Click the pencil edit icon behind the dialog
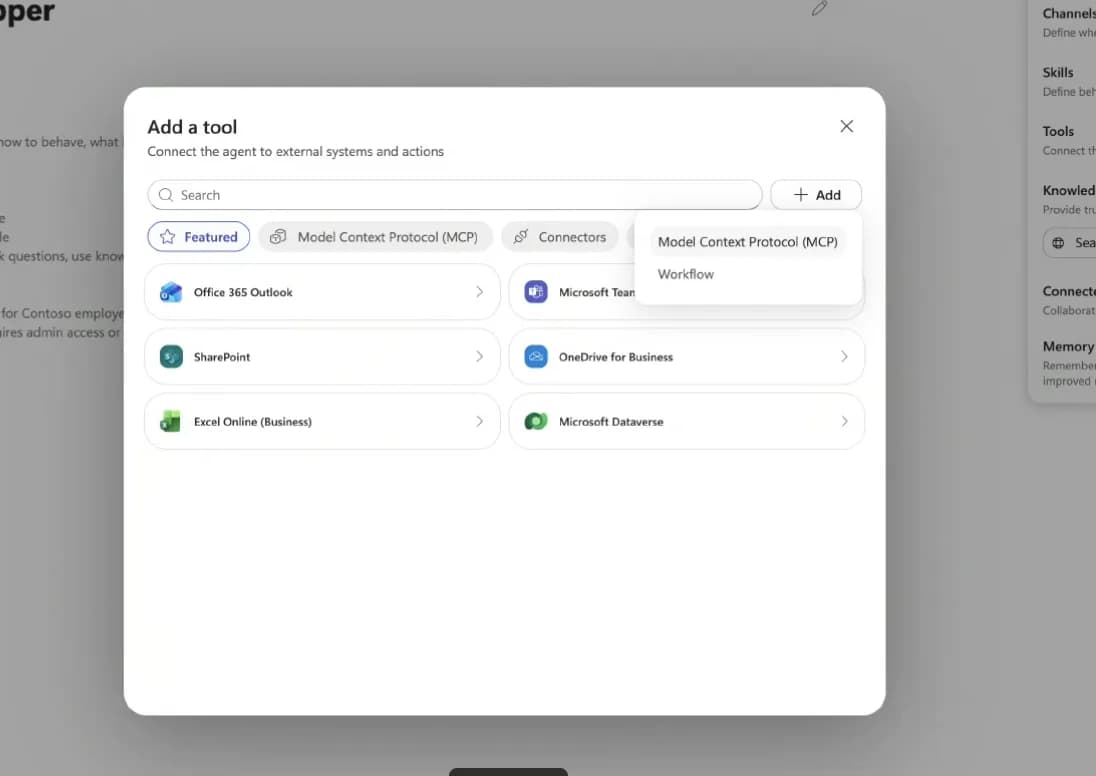The height and width of the screenshot is (776, 1096). [x=819, y=8]
